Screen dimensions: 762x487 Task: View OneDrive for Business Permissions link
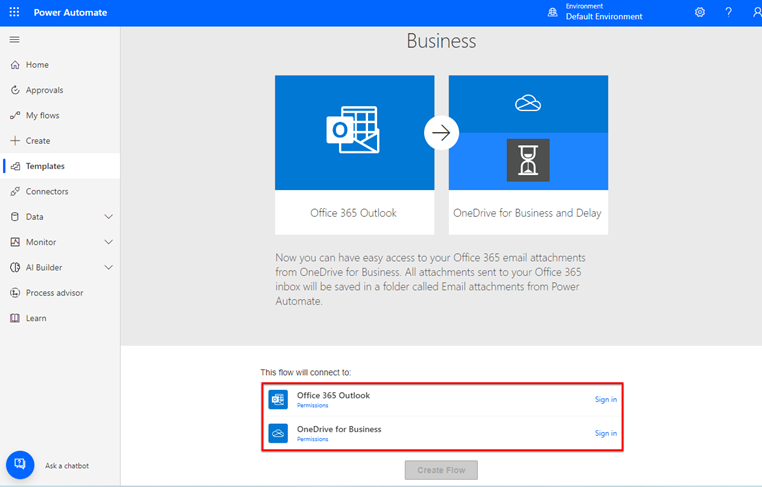312,439
